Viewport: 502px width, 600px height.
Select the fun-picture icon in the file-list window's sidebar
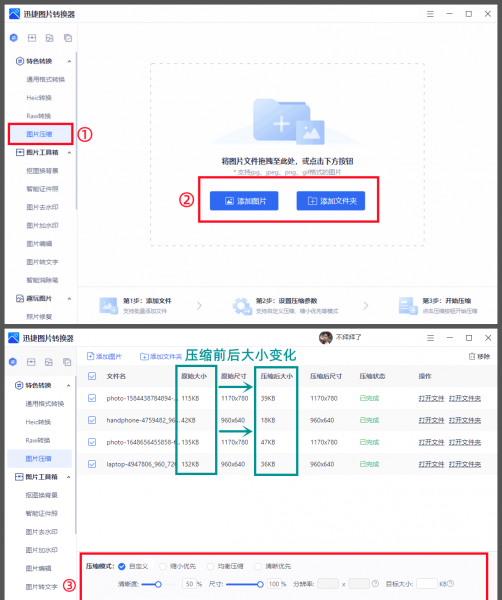click(49, 362)
